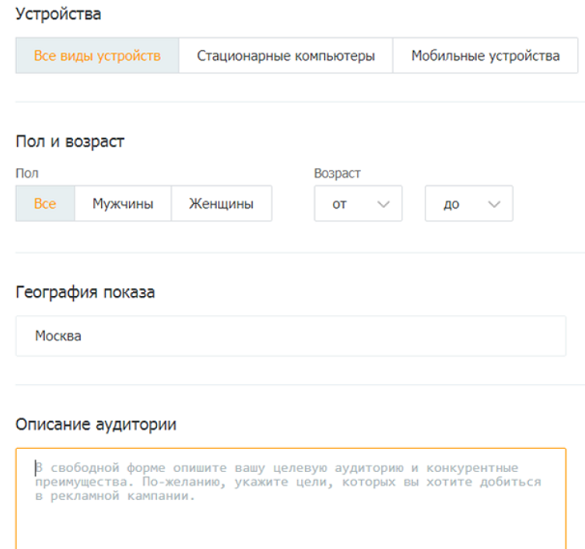Viewport: 585px width, 549px height.
Task: Click the 'Москва' geography input field
Action: [x=291, y=336]
